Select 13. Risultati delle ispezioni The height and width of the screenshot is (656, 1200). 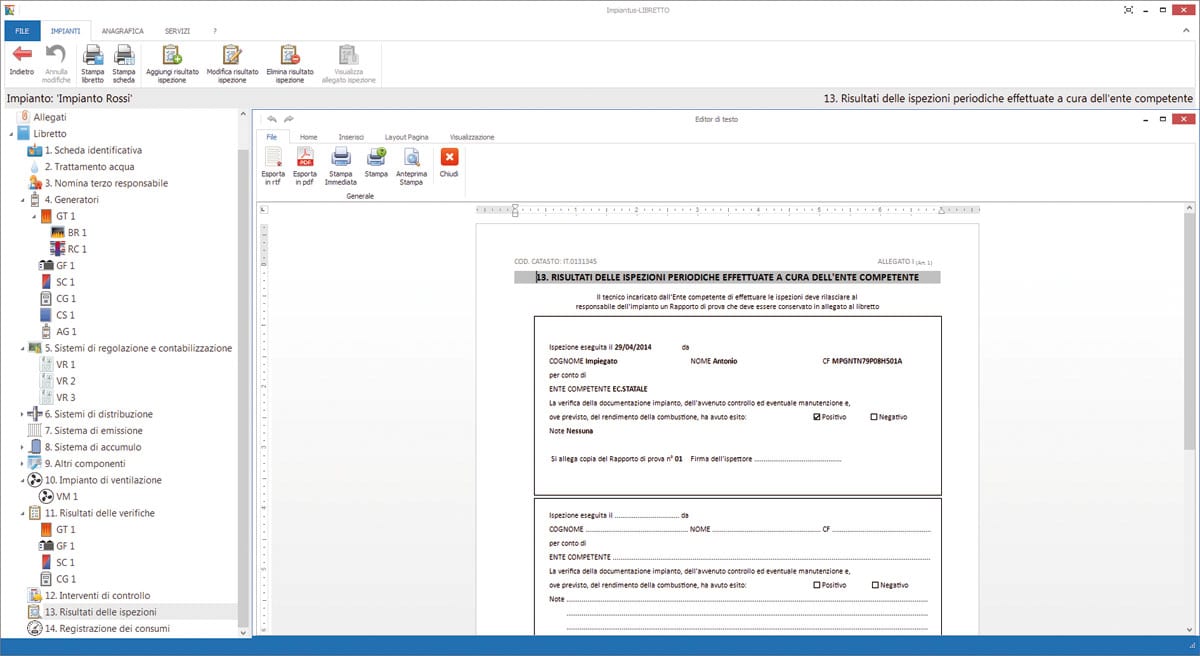tap(92, 612)
